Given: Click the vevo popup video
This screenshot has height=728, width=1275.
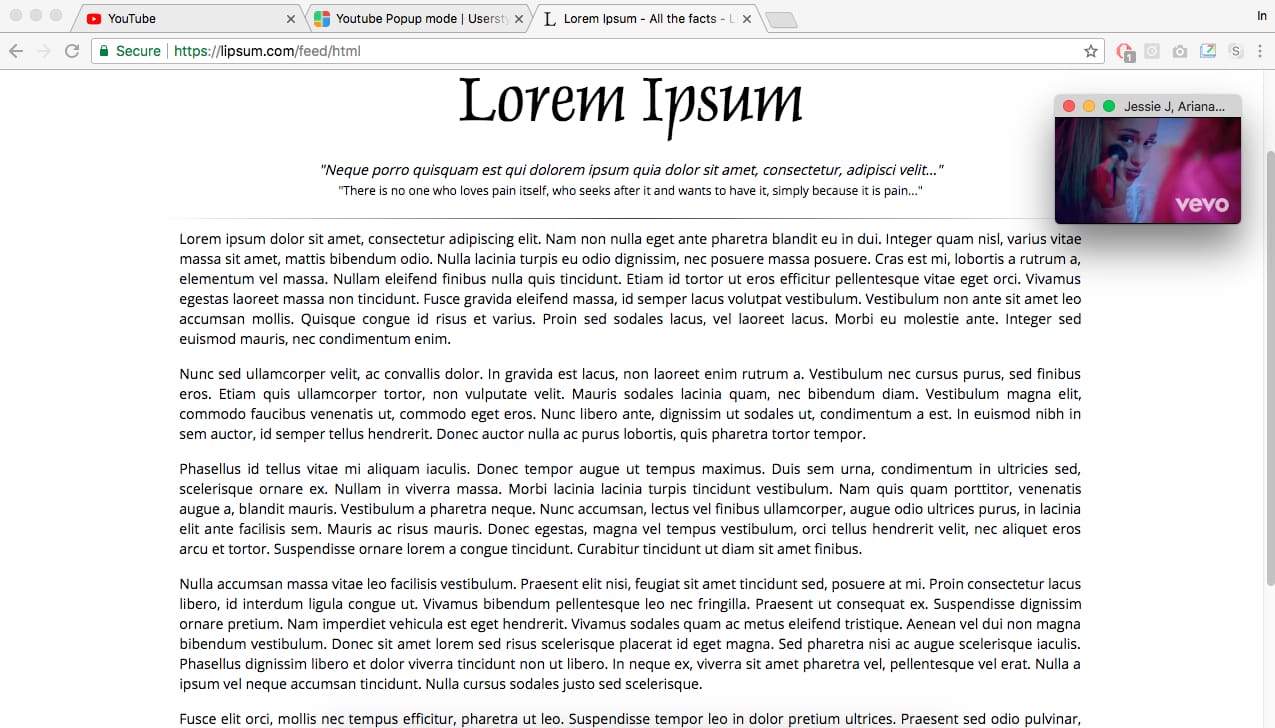Looking at the screenshot, I should tap(1148, 170).
